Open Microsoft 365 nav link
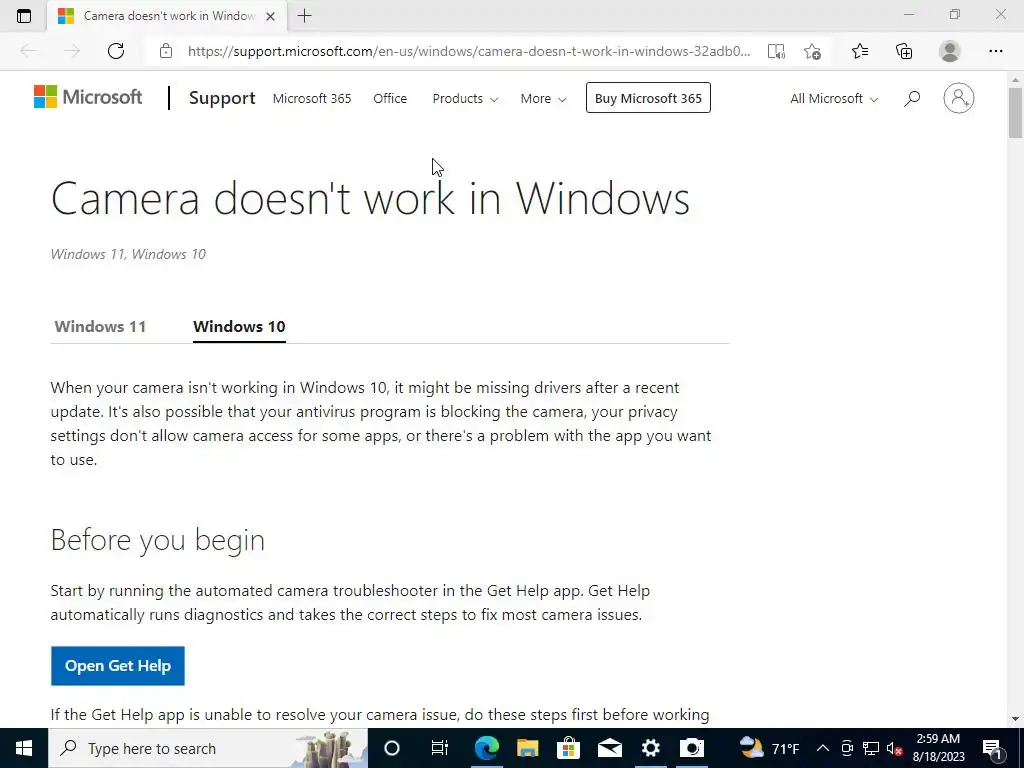The width and height of the screenshot is (1024, 768). pos(312,99)
